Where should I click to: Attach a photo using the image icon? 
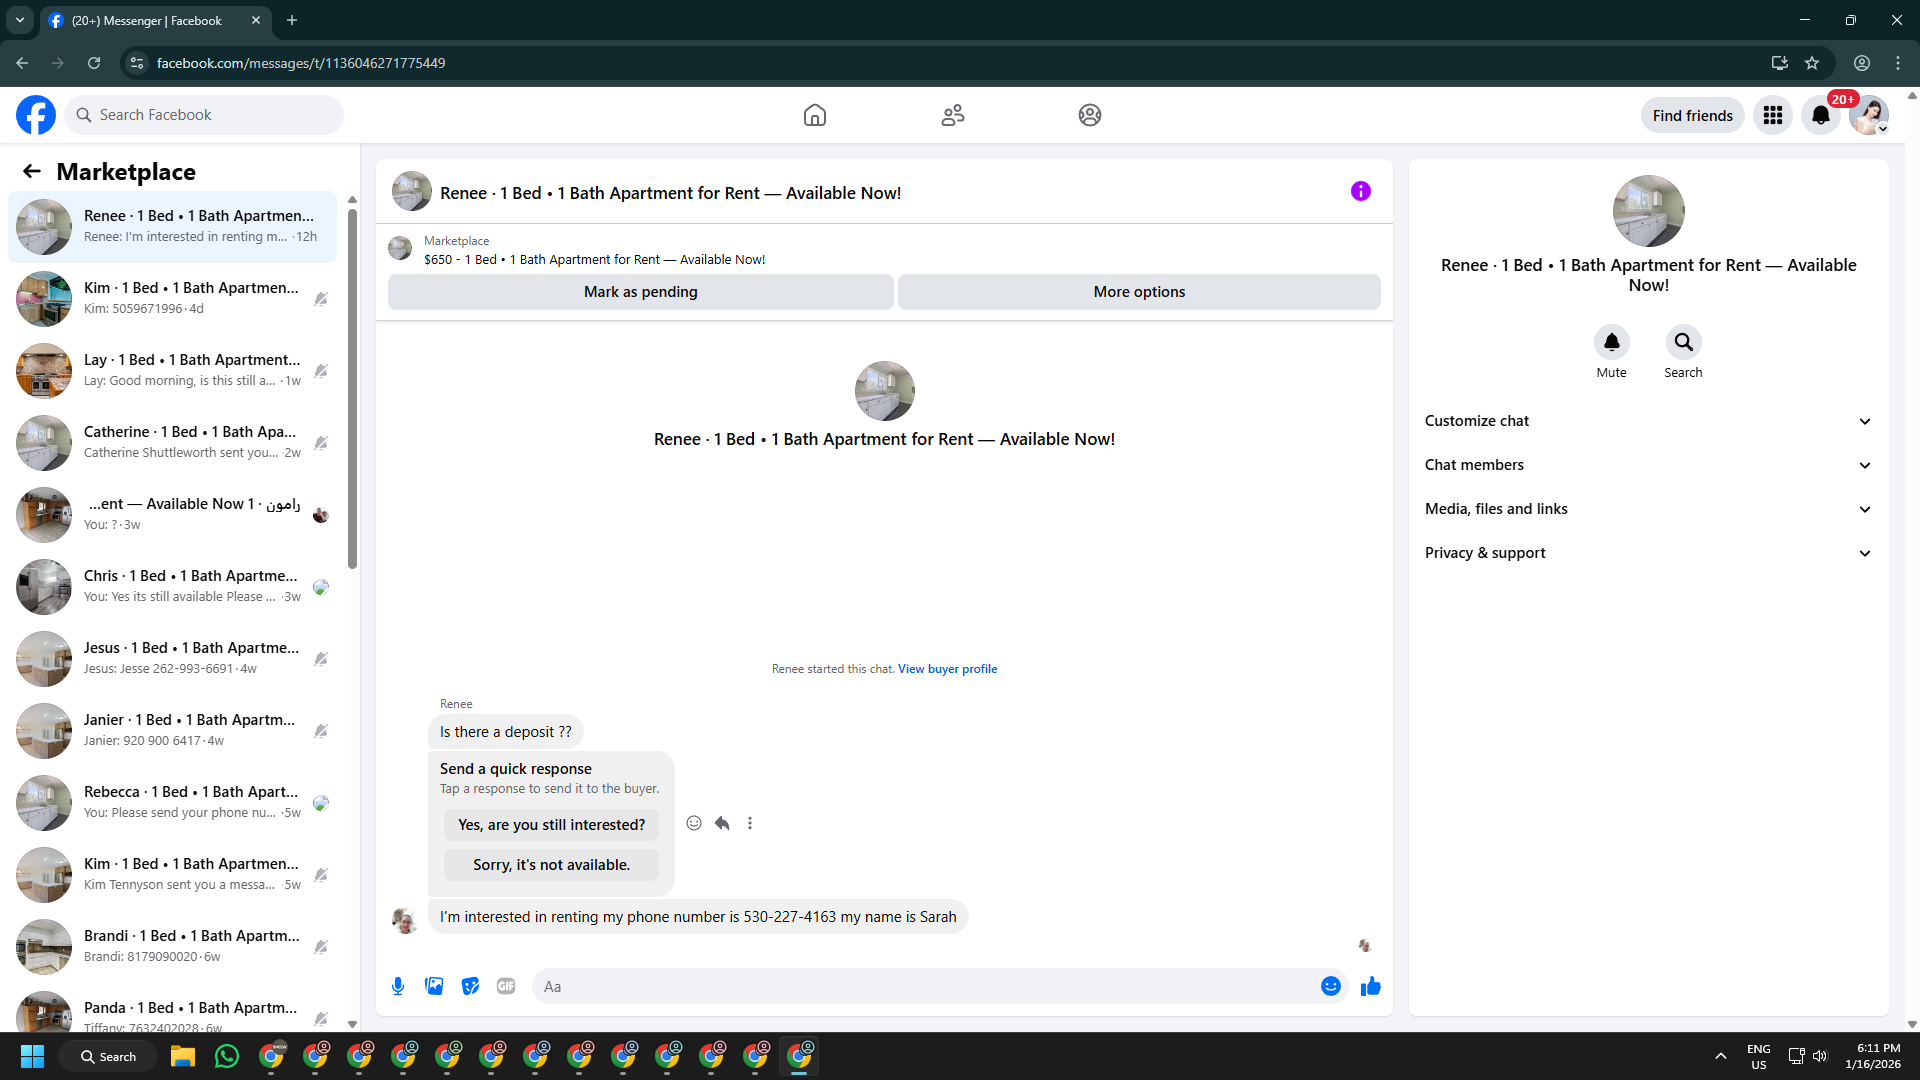(x=434, y=986)
